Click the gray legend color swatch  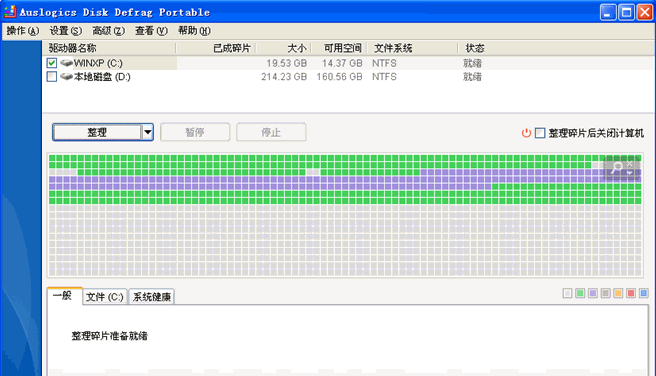605,293
